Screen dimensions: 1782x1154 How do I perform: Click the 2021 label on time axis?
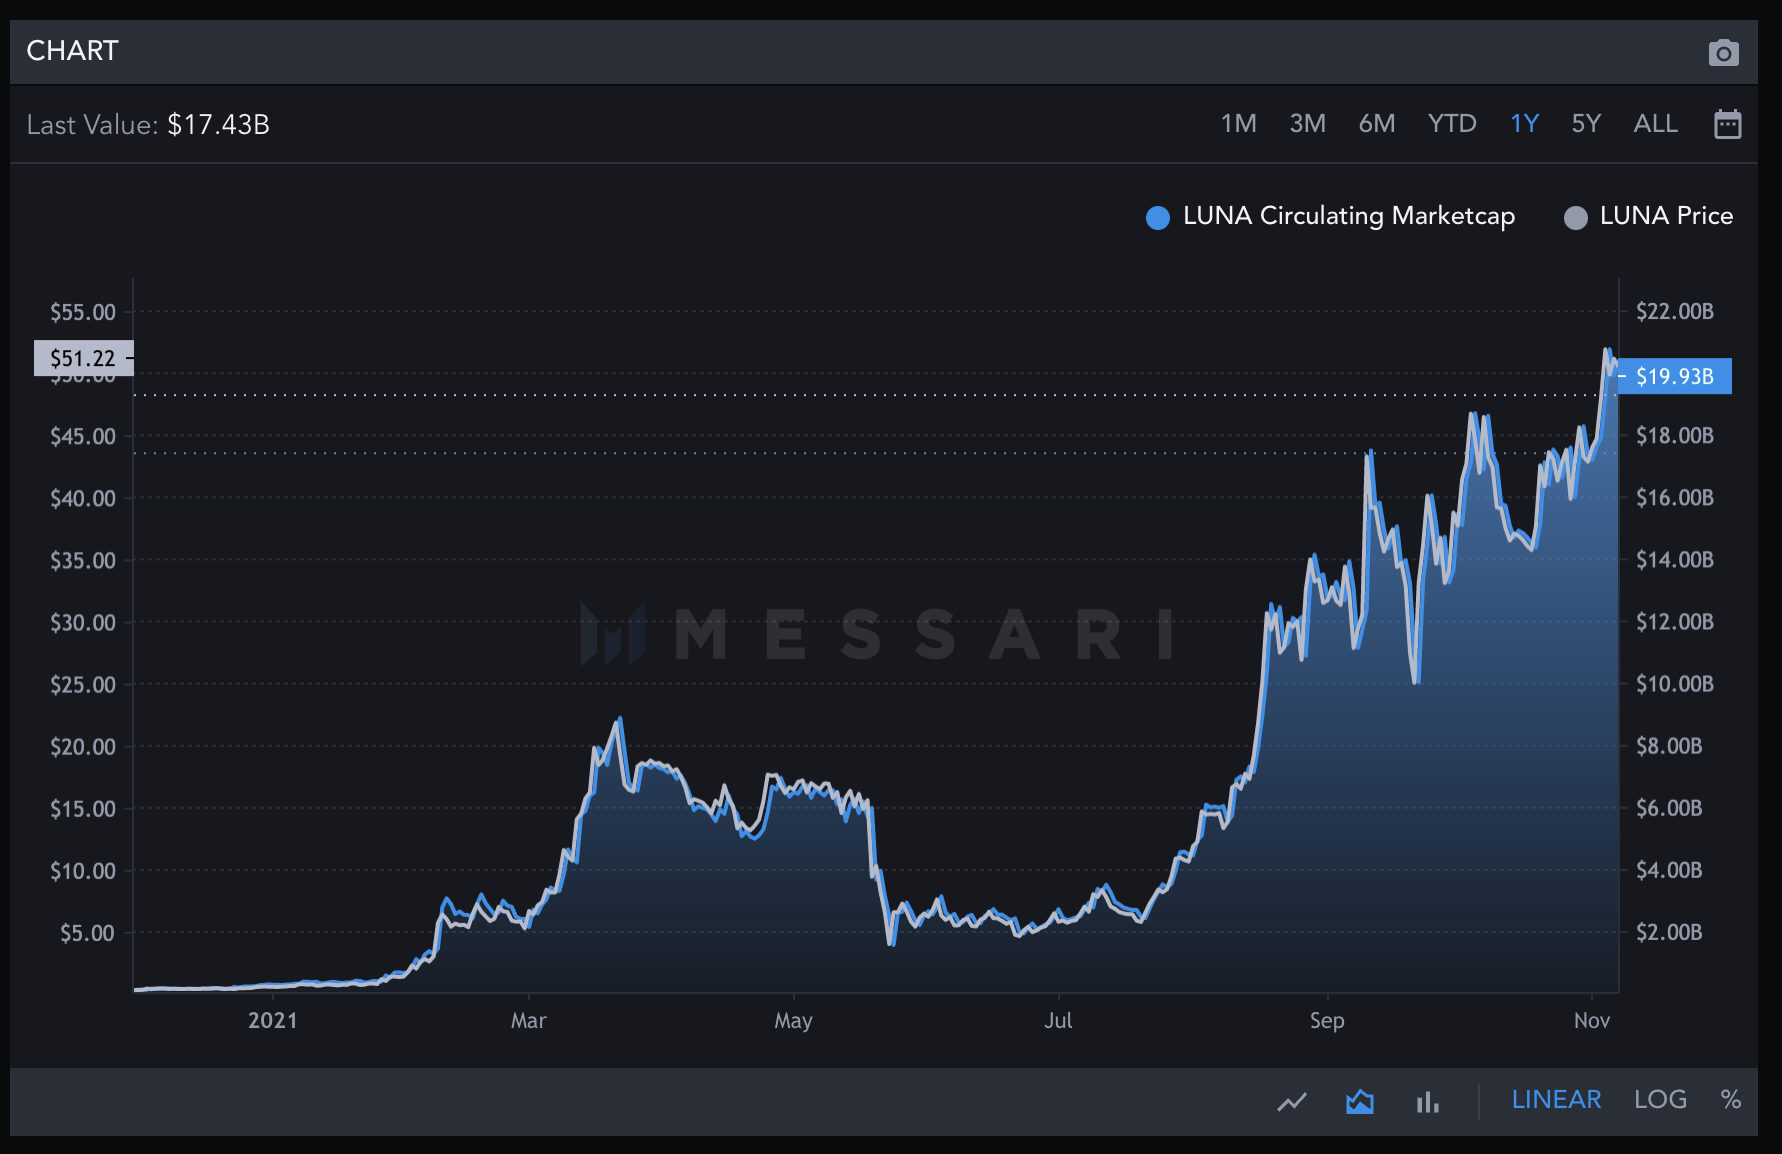pos(272,1021)
